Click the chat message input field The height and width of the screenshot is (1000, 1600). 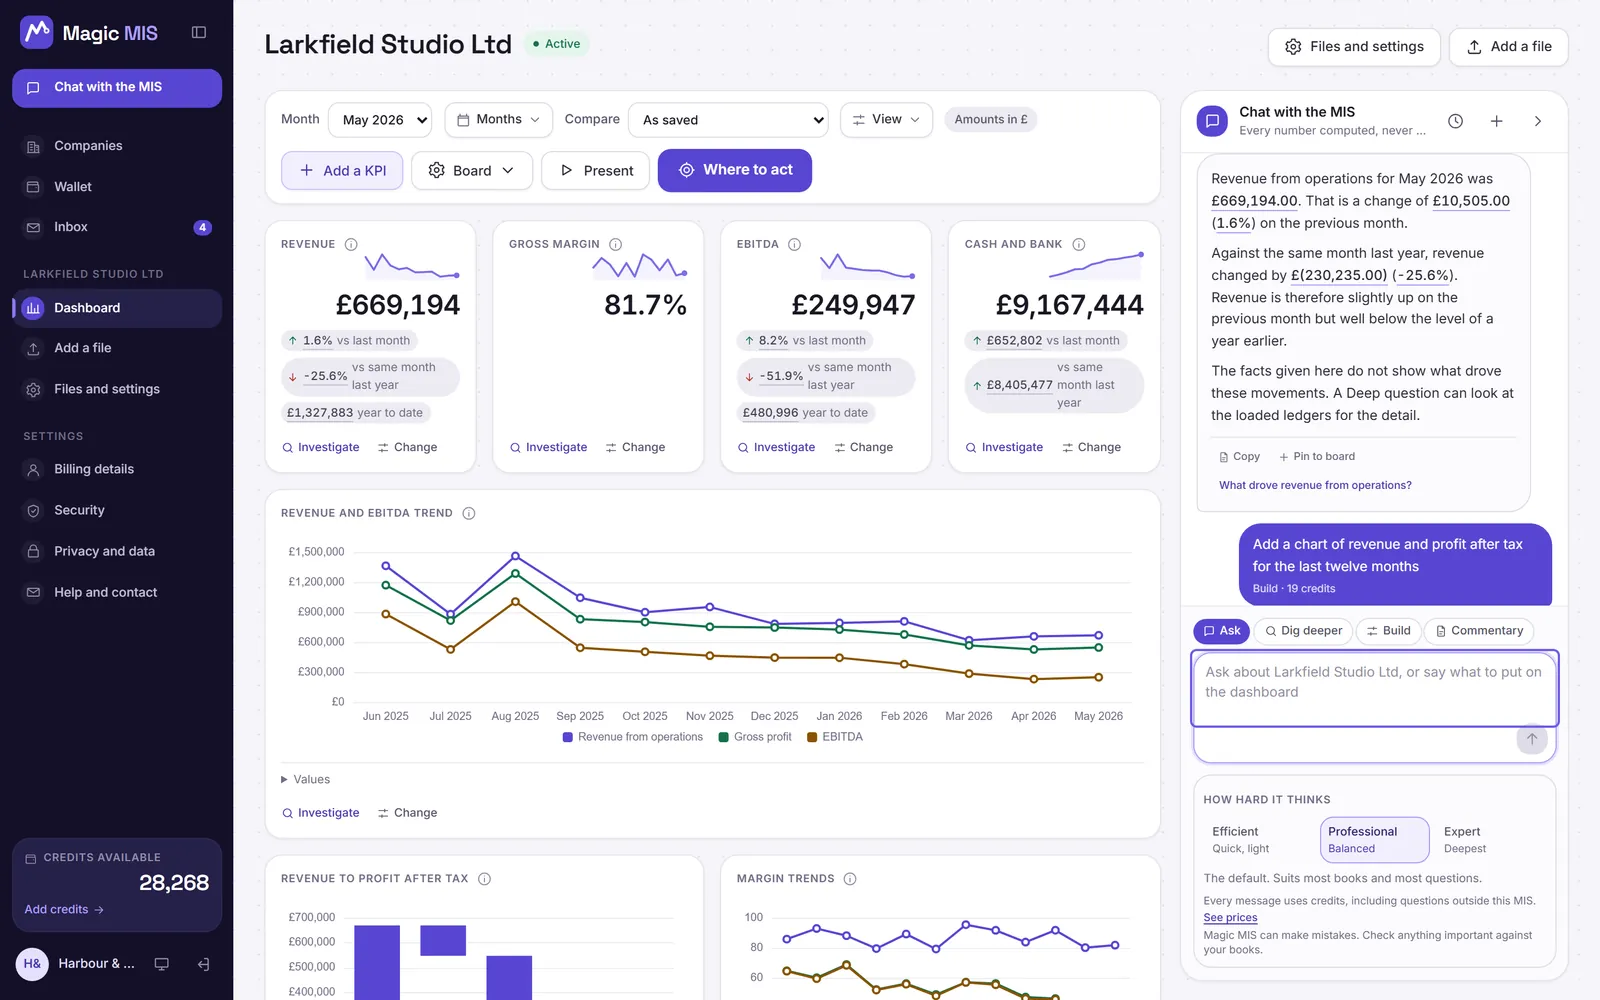(1375, 689)
